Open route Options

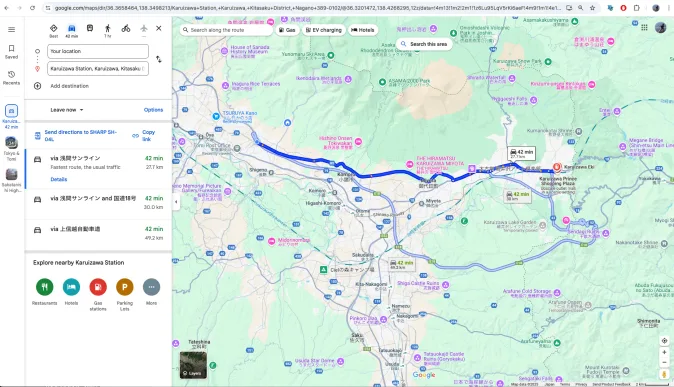pos(153,110)
